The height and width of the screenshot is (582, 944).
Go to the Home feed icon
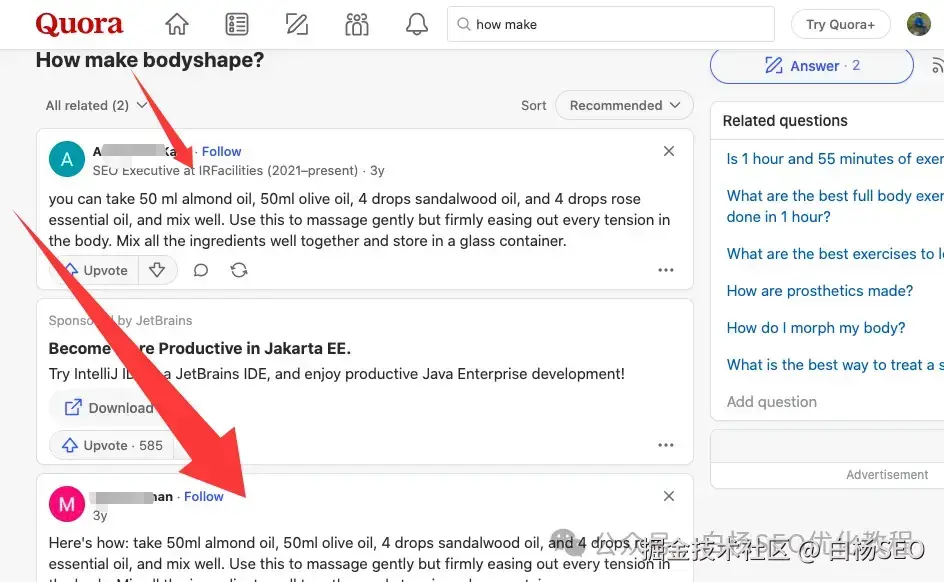[x=177, y=24]
